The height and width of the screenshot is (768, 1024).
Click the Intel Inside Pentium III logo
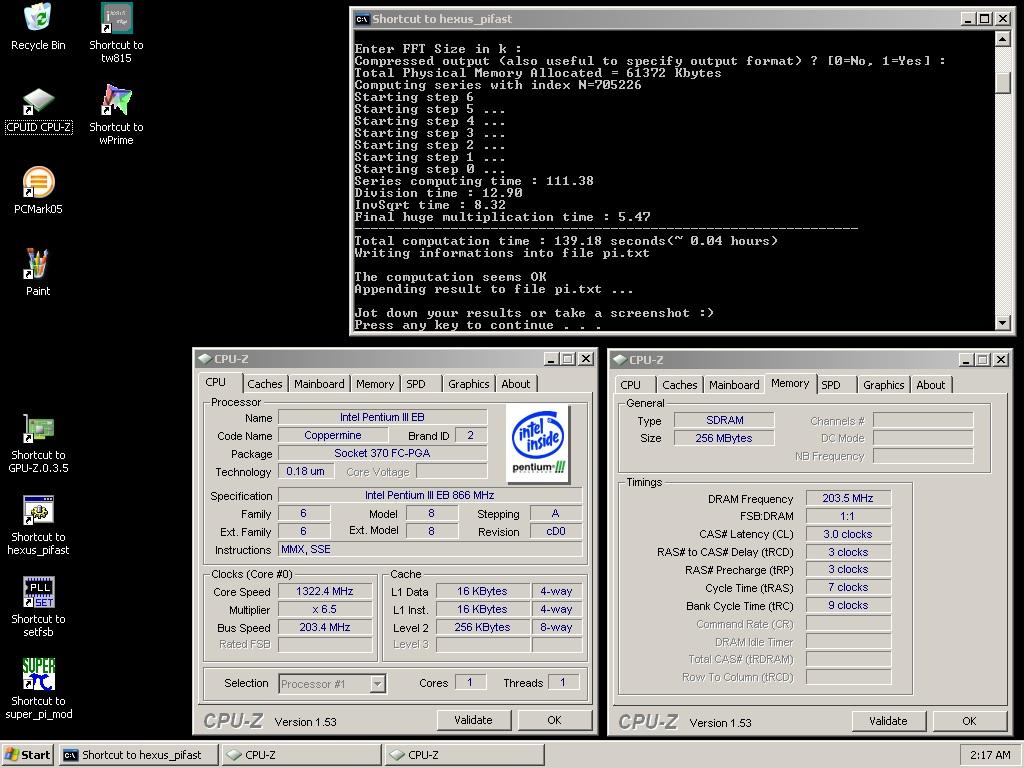tap(538, 443)
